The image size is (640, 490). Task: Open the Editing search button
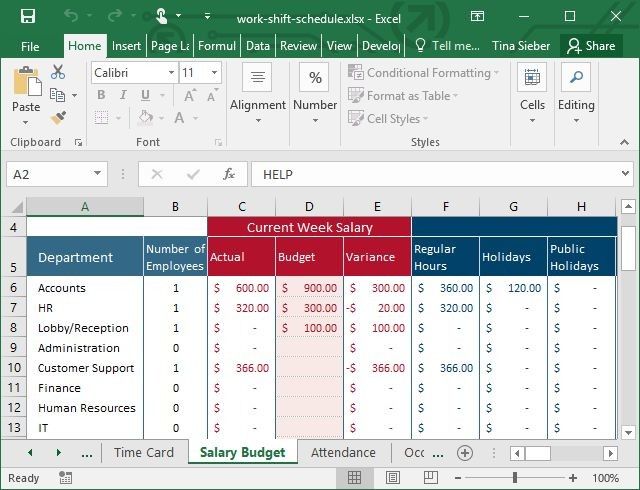point(576,88)
